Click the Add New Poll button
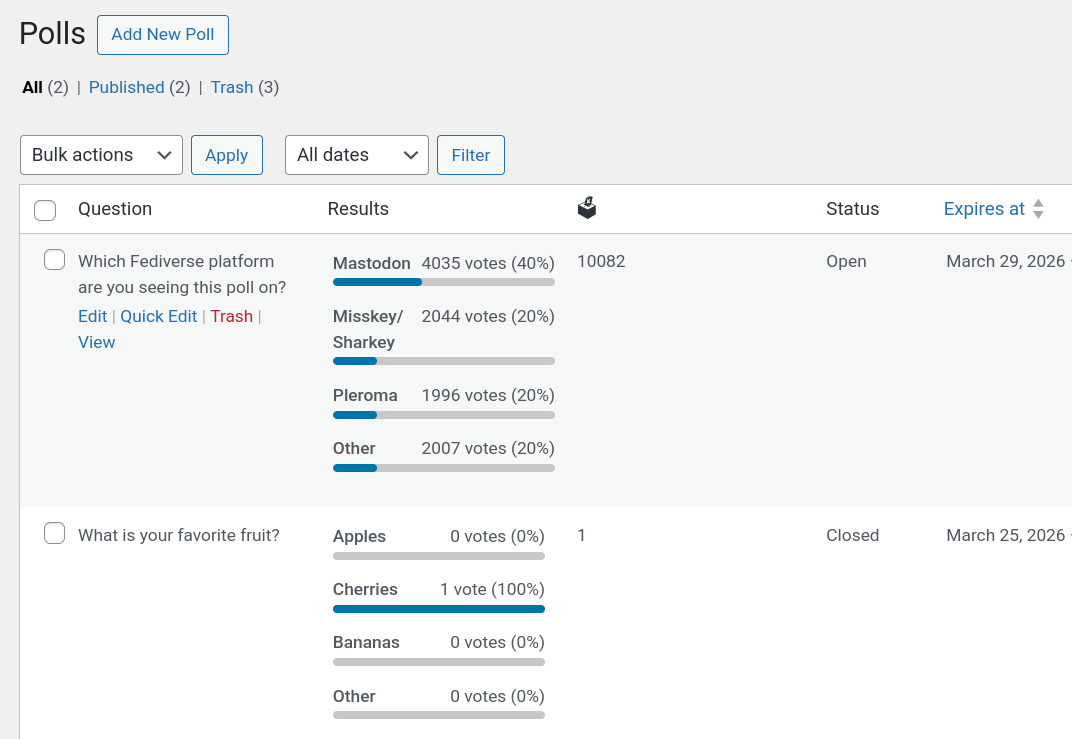 pyautogui.click(x=163, y=35)
